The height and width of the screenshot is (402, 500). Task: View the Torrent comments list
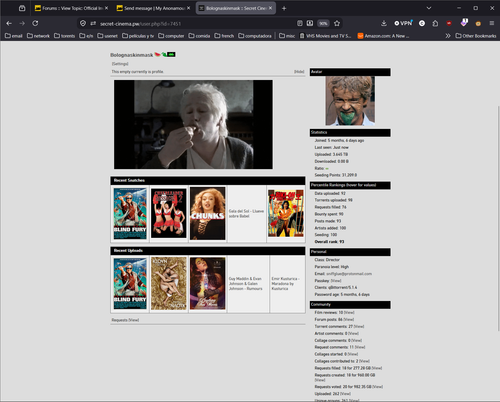tap(359, 326)
